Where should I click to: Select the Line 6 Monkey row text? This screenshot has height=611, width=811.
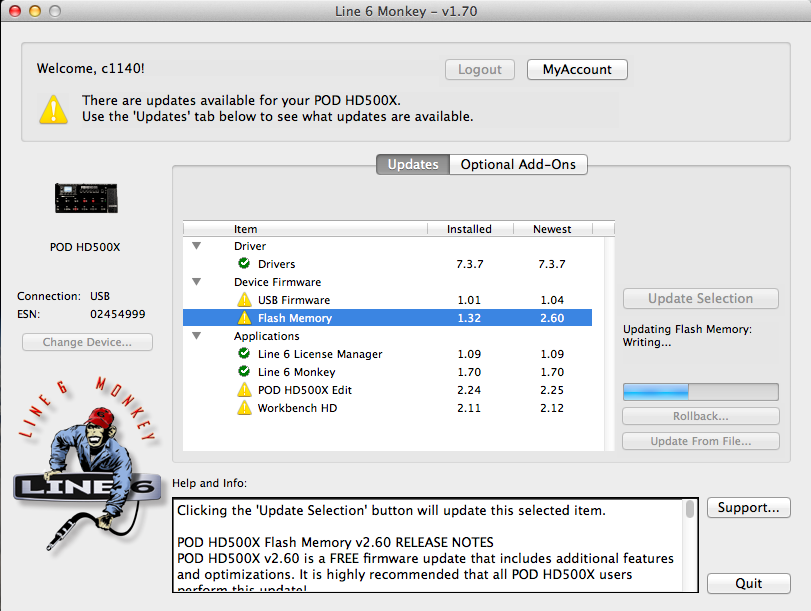[x=296, y=372]
